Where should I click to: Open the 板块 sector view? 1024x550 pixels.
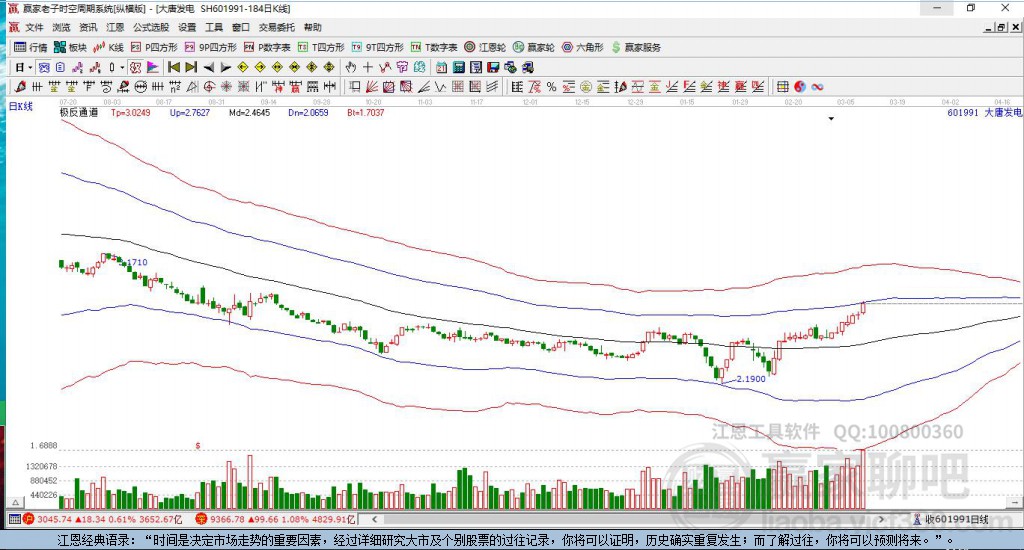click(71, 47)
